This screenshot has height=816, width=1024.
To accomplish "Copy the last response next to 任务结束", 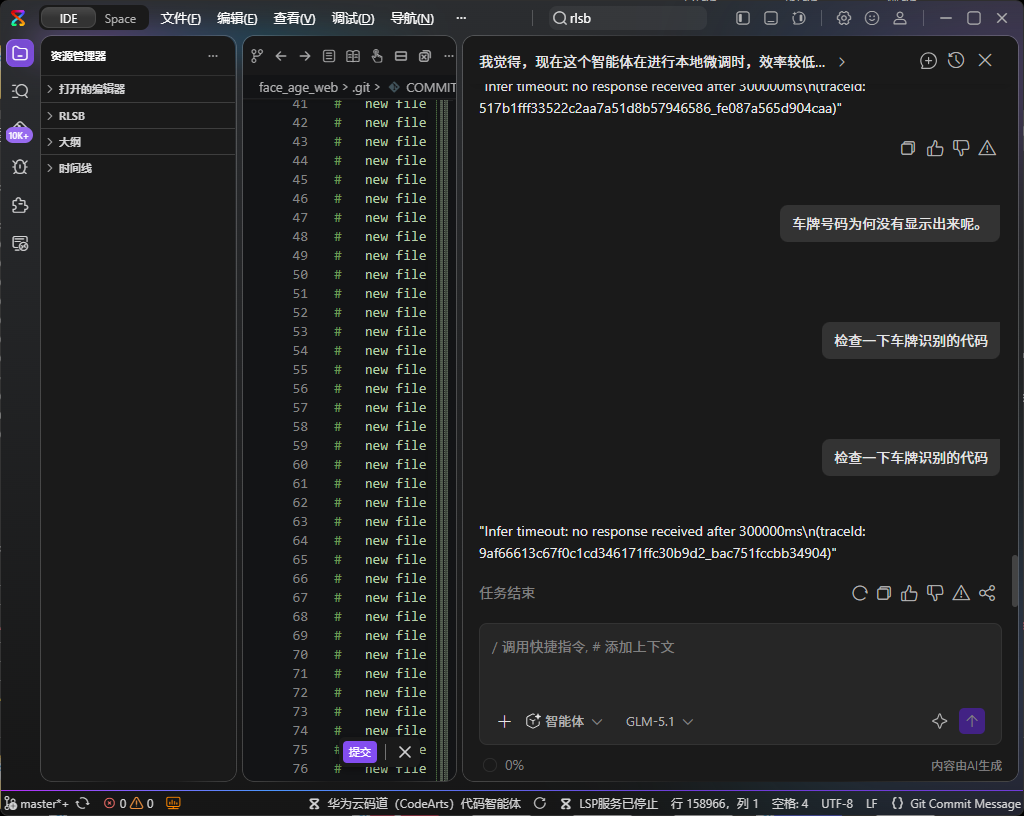I will 884,593.
